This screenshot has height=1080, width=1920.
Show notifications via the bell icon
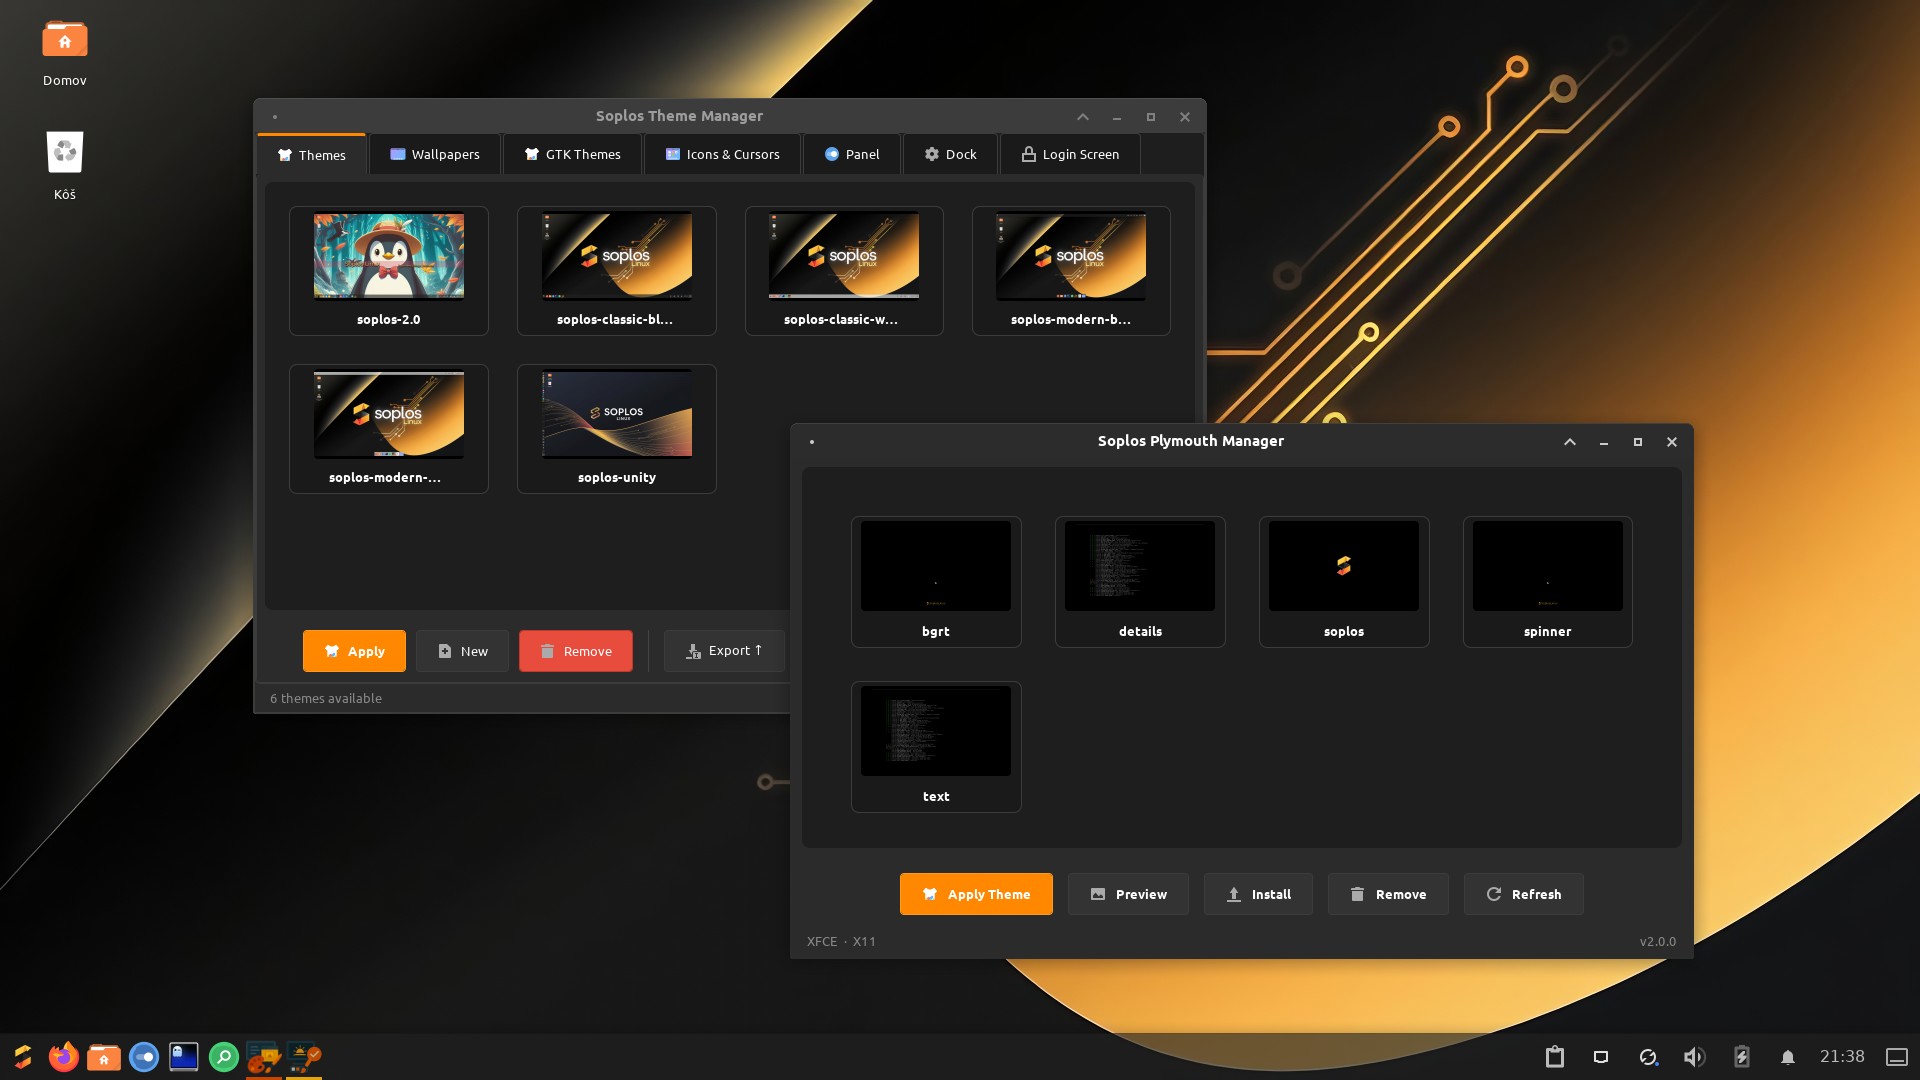[1788, 1057]
